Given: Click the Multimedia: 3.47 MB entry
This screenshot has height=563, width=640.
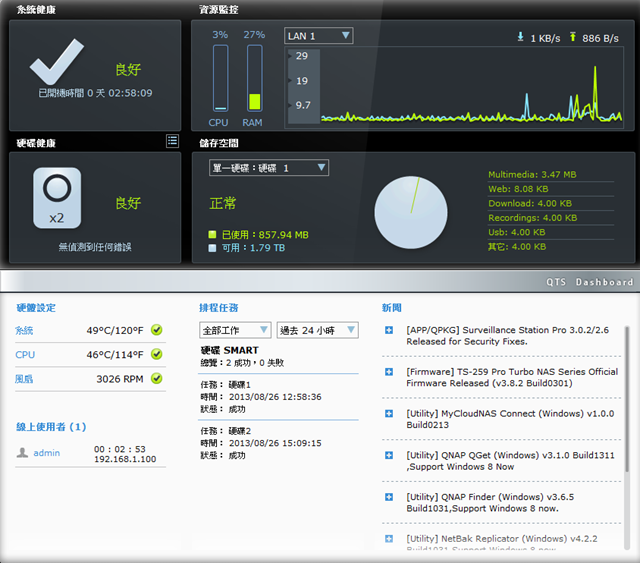Looking at the screenshot, I should click(532, 175).
